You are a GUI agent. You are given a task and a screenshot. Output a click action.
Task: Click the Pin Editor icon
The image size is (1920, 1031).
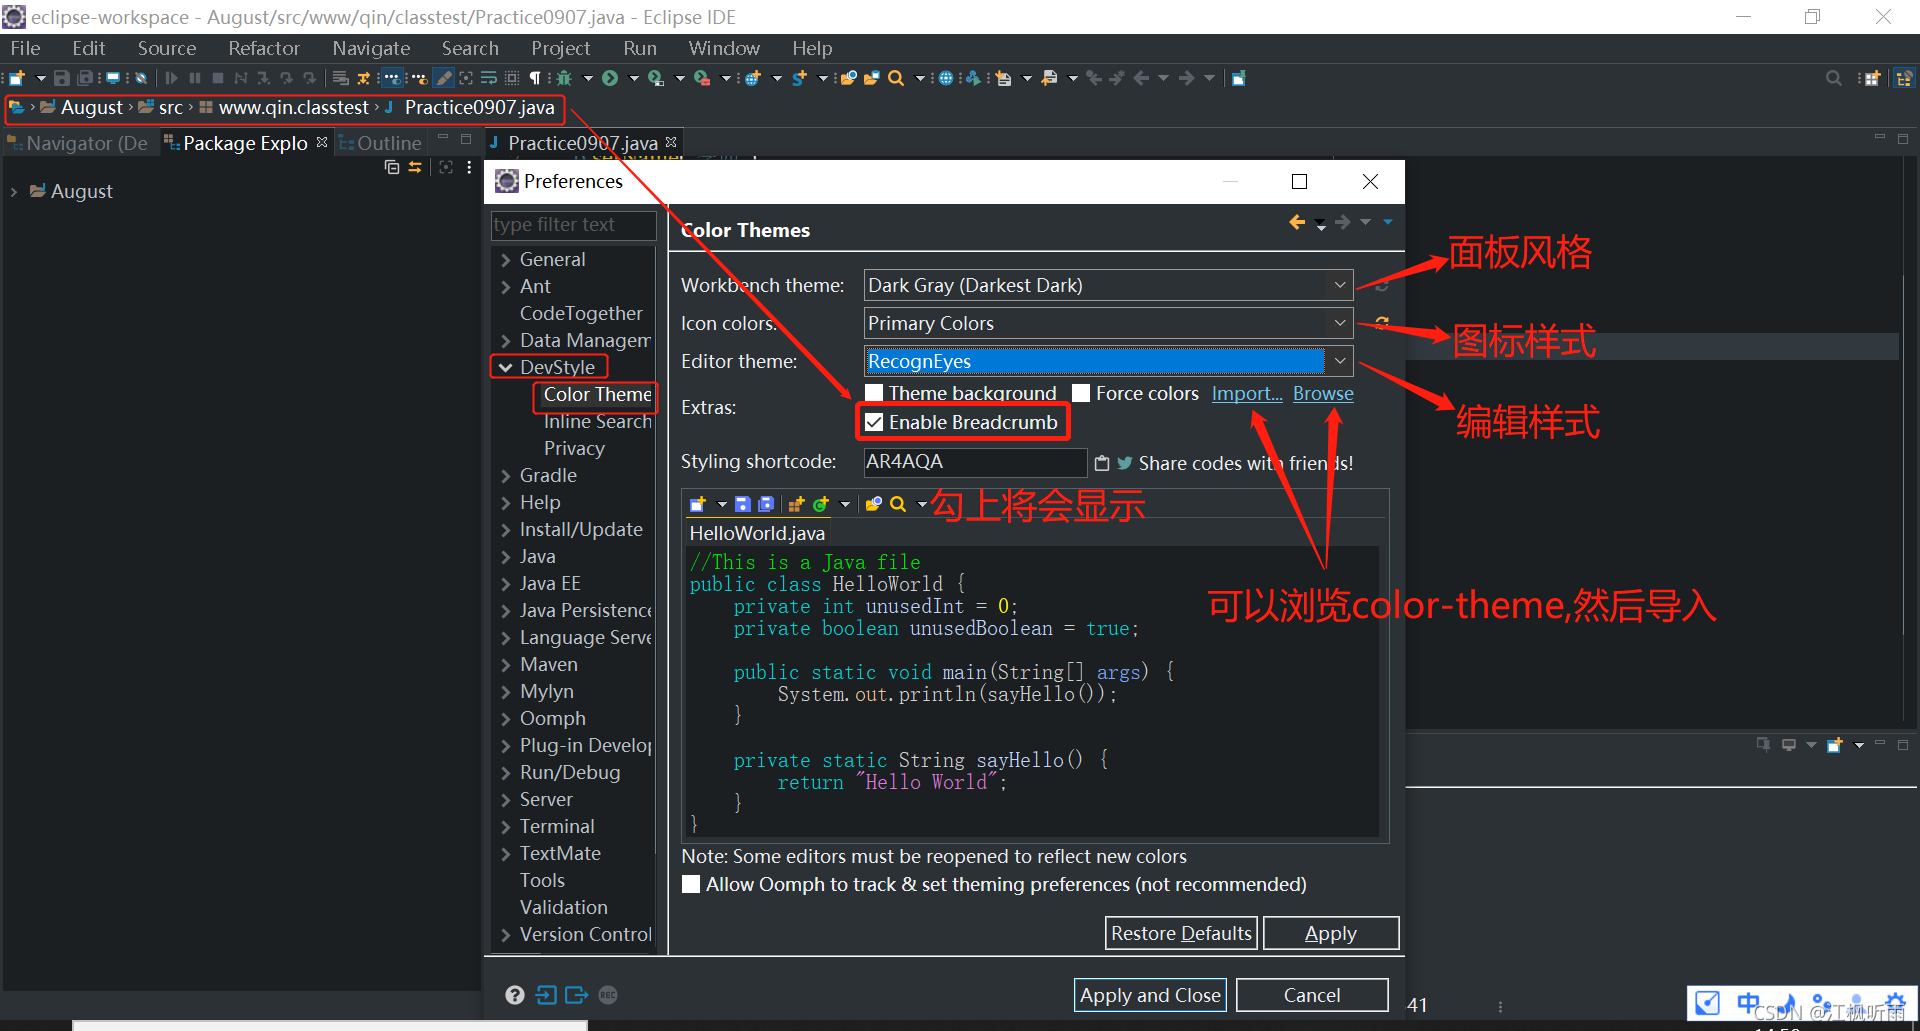coord(1239,78)
